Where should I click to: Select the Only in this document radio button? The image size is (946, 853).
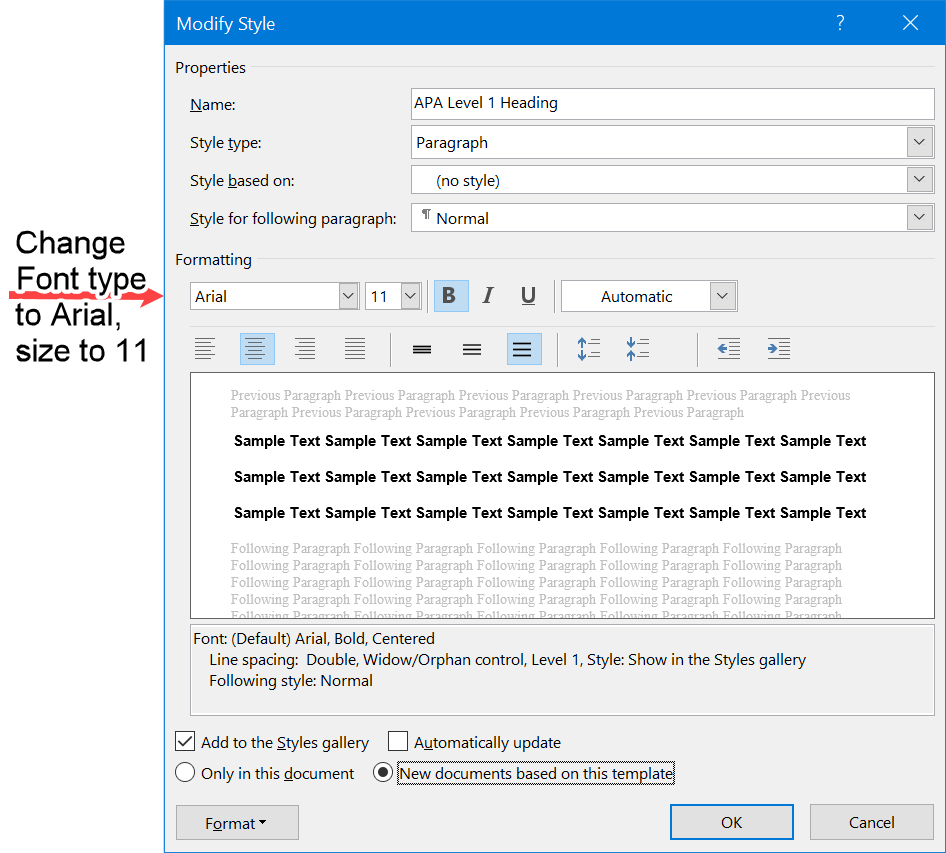(184, 772)
